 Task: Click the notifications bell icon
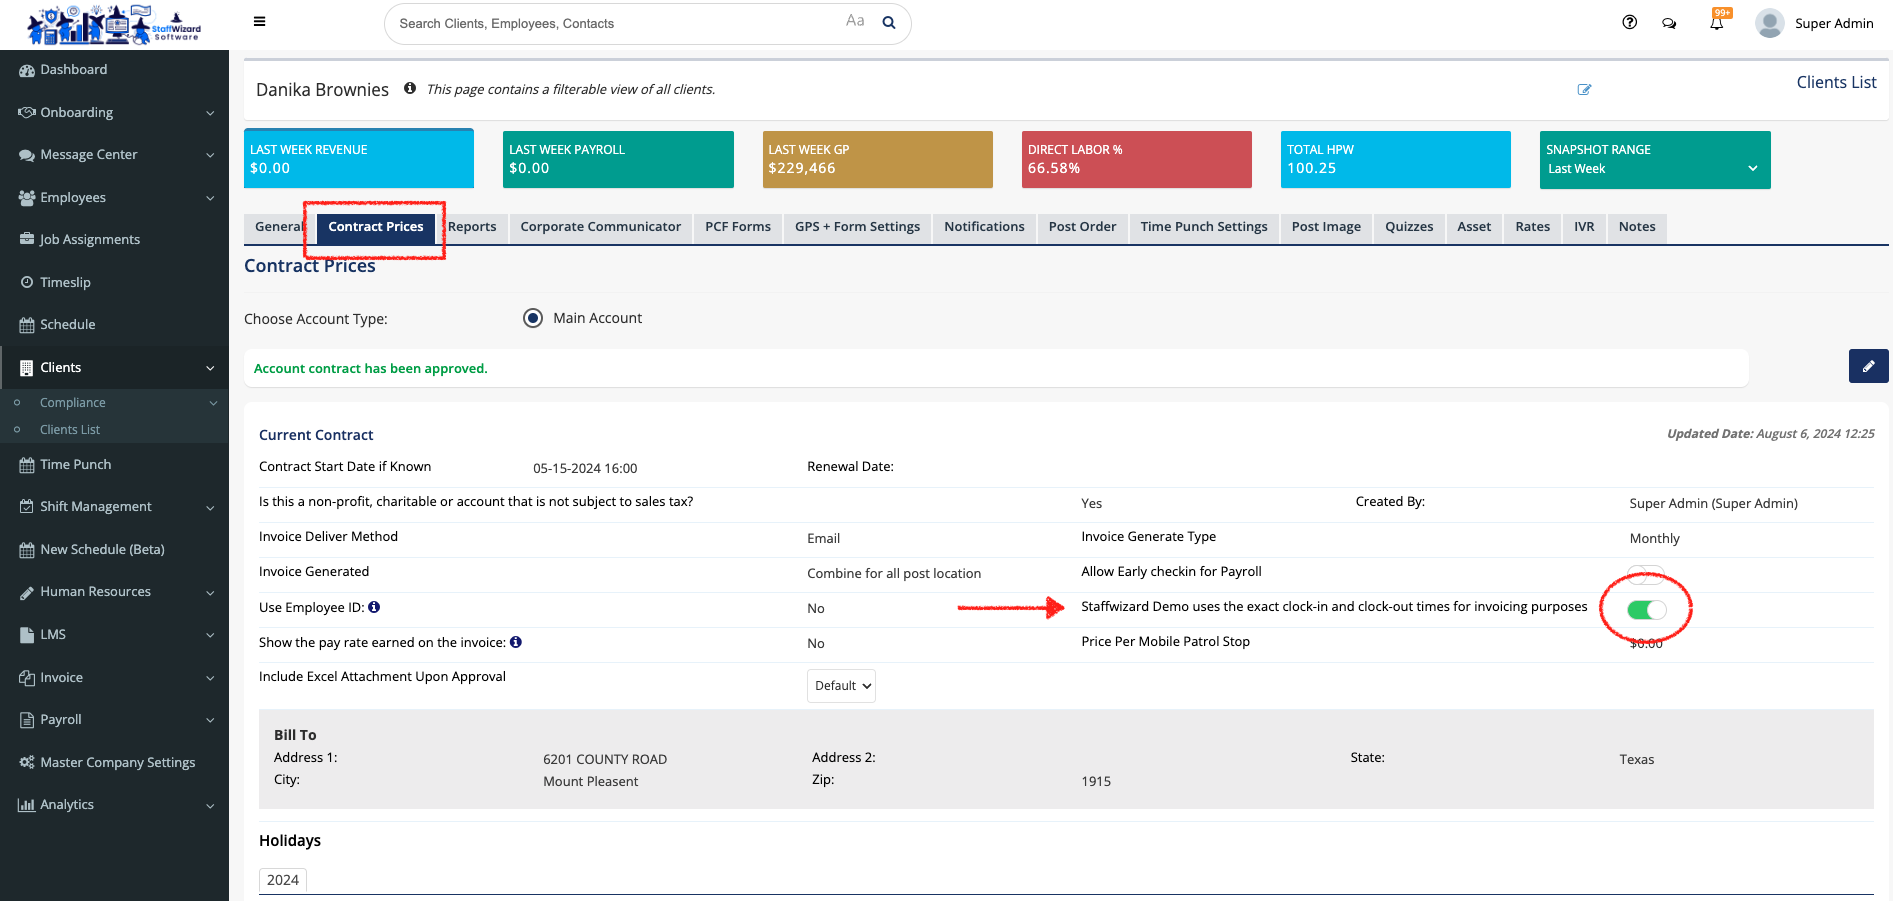[1716, 24]
